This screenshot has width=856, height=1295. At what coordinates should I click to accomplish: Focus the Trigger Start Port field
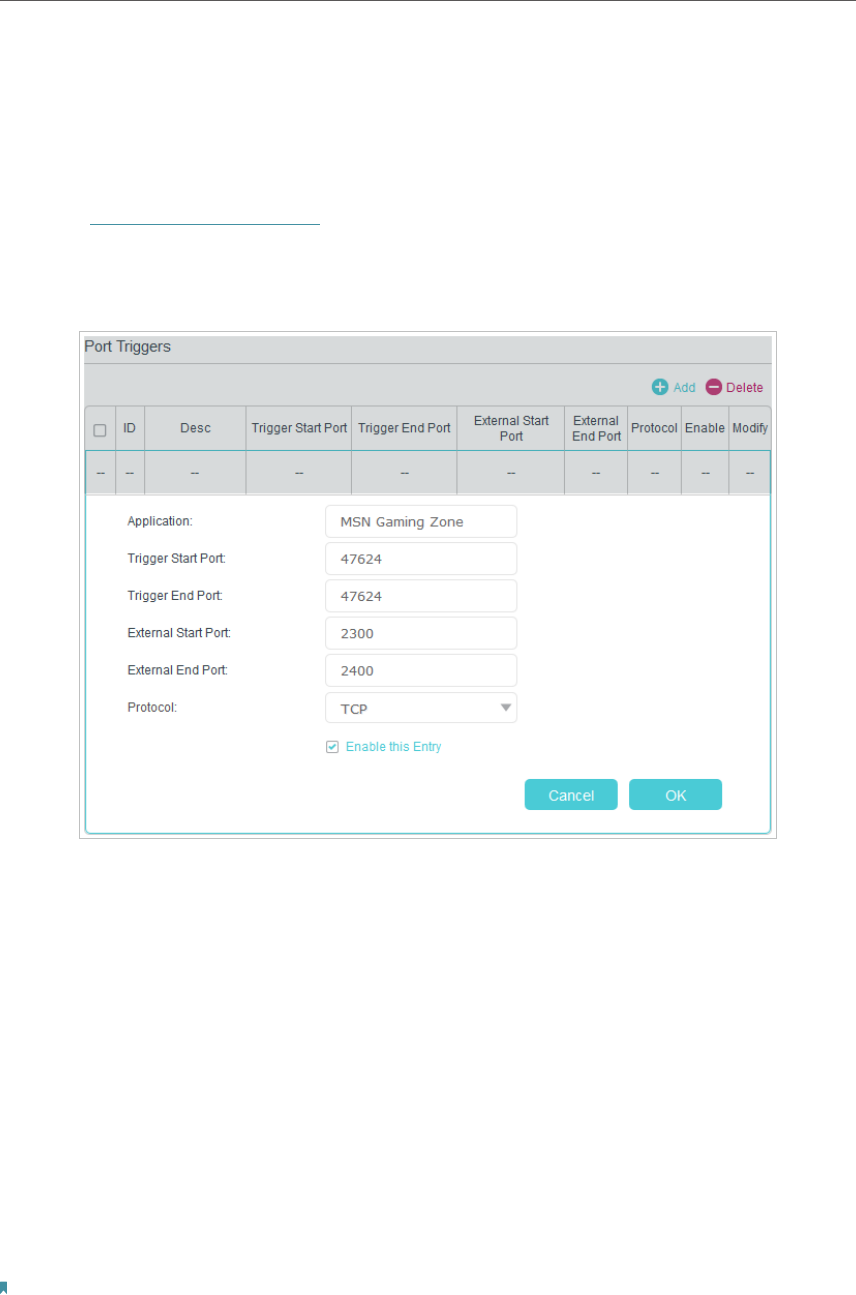(421, 559)
